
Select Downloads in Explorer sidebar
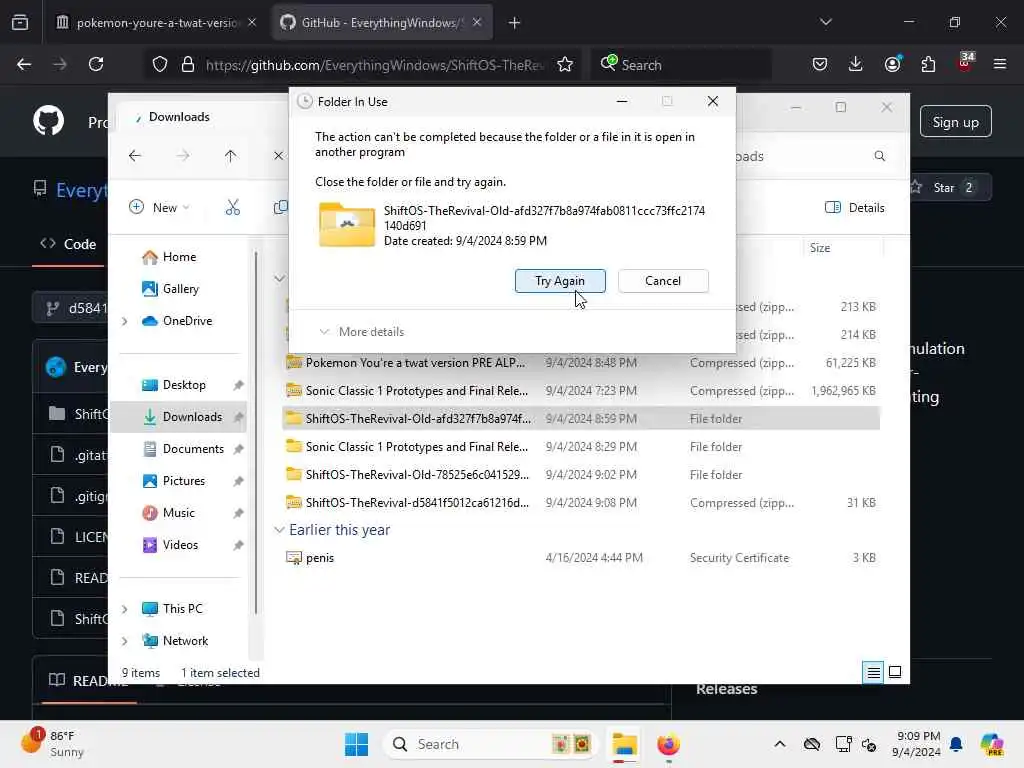click(x=182, y=417)
